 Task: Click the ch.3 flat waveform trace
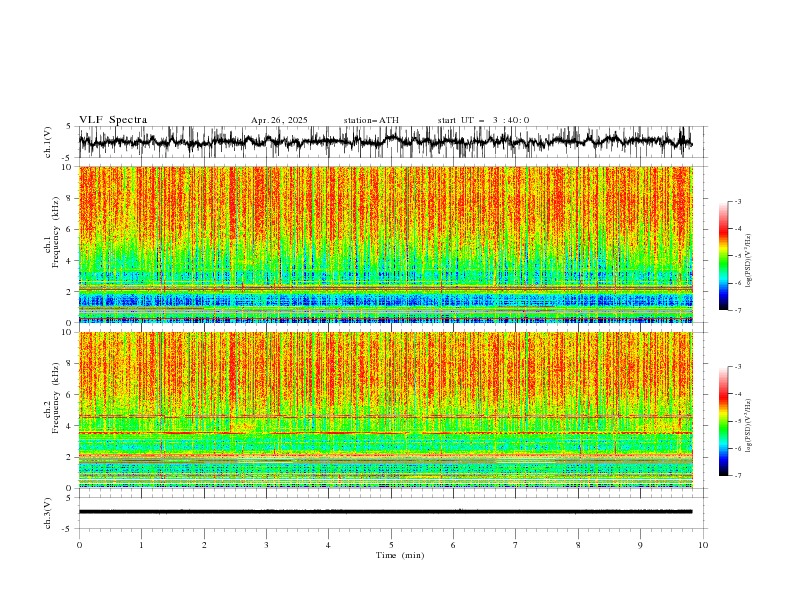point(385,512)
